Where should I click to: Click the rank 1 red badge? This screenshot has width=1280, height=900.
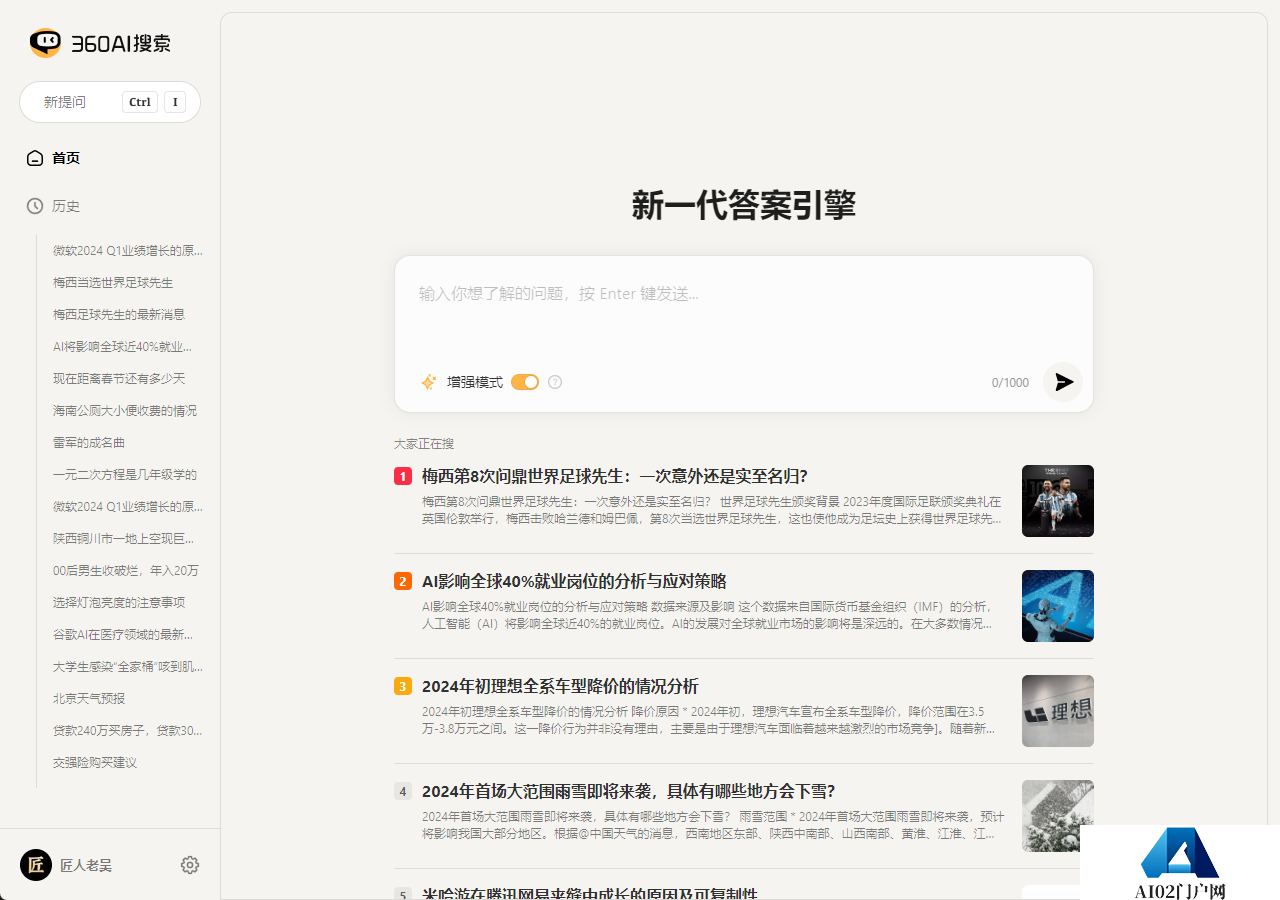pos(403,476)
